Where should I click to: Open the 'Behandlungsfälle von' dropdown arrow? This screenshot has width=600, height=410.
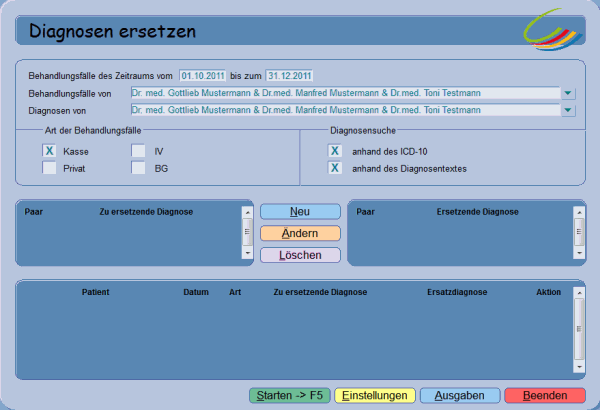(x=568, y=93)
